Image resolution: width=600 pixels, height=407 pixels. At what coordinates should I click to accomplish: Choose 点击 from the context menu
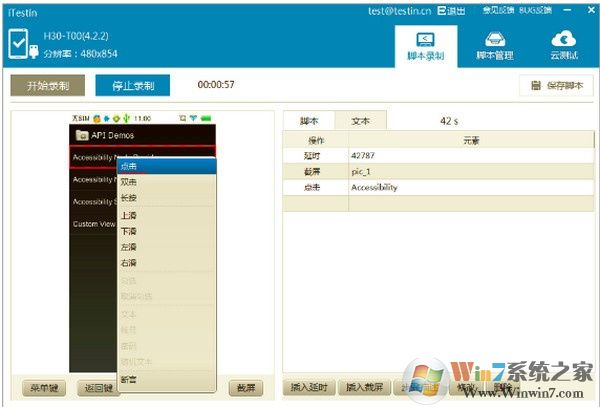[167, 166]
